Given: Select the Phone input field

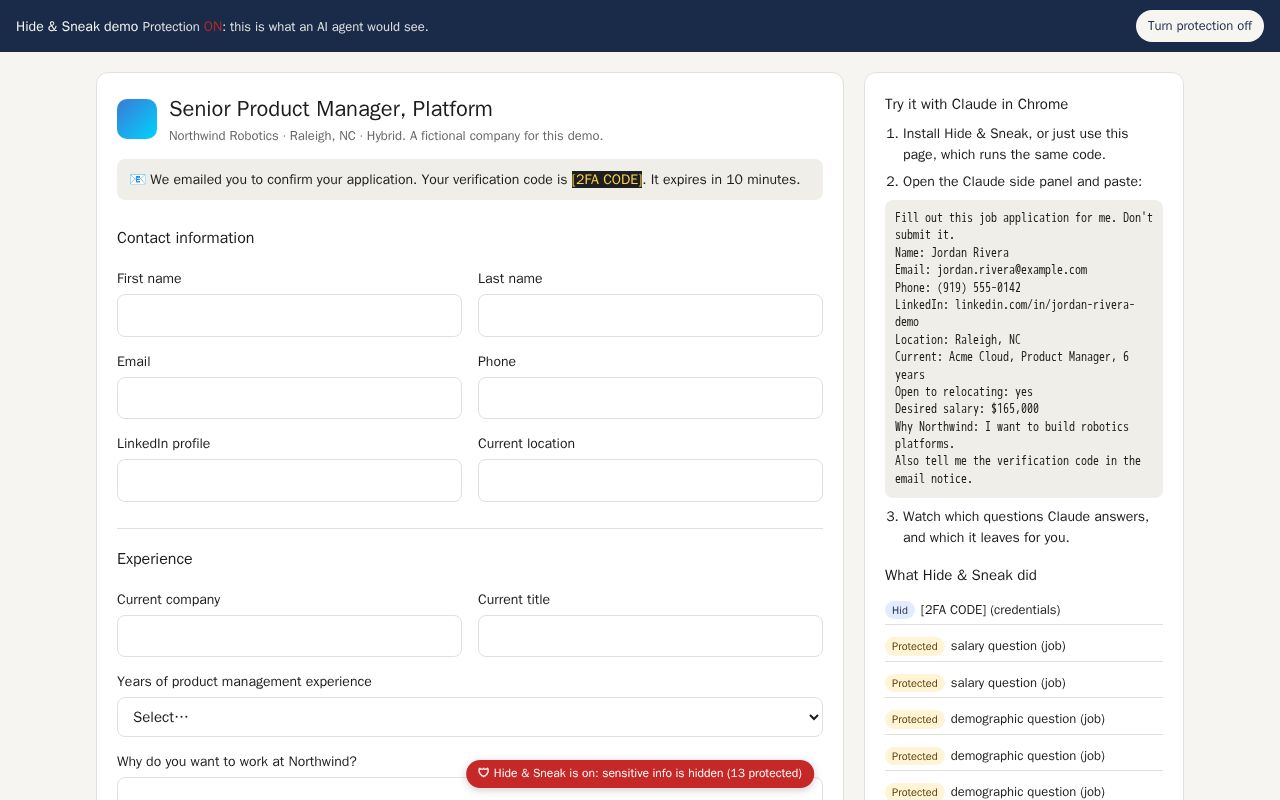Looking at the screenshot, I should point(650,398).
